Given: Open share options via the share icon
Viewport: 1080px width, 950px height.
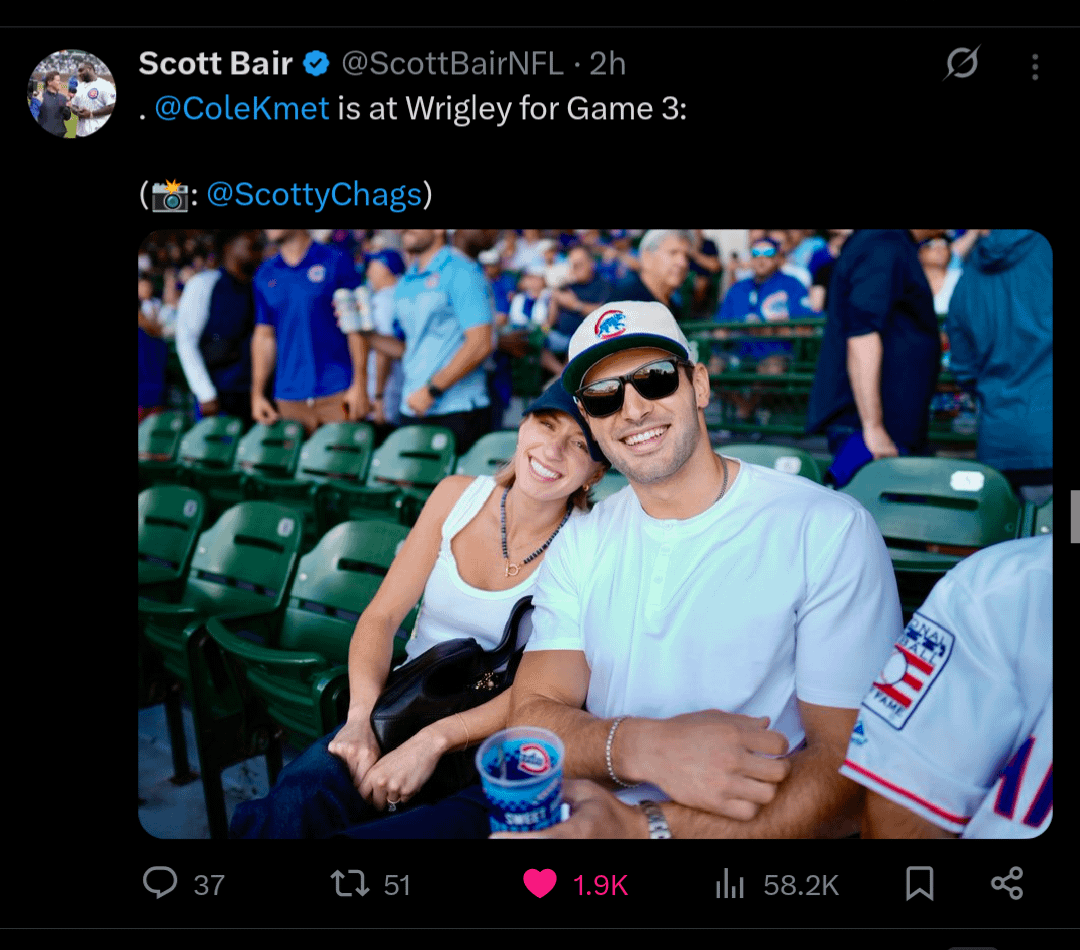Looking at the screenshot, I should click(x=1006, y=883).
